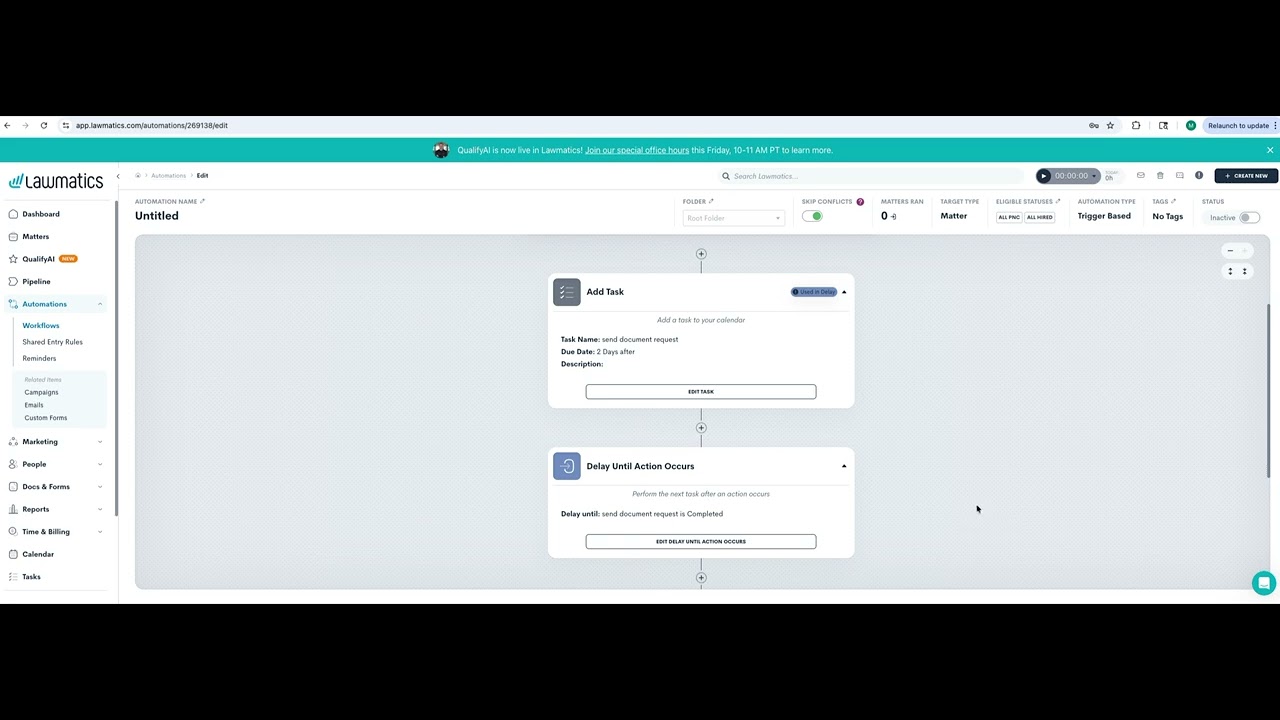Click the Marketing sidebar icon
The height and width of the screenshot is (720, 1280).
(13, 442)
